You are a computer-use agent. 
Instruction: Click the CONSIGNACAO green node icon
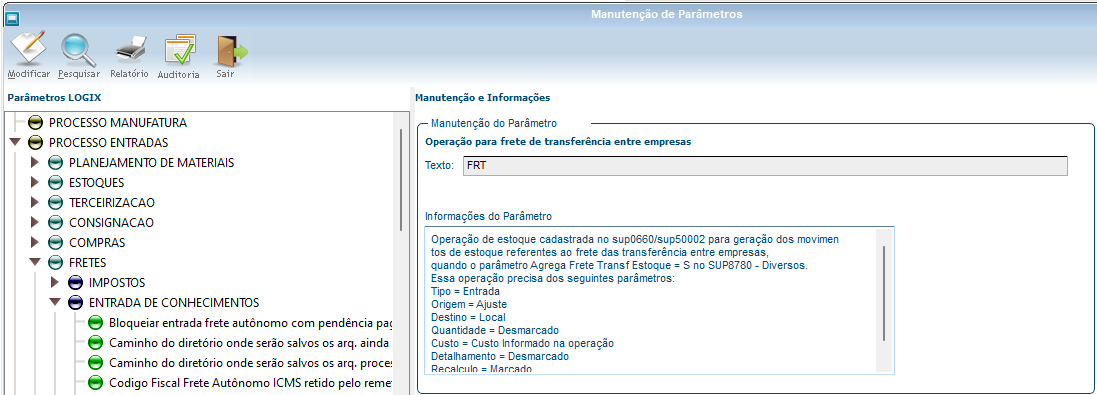55,223
